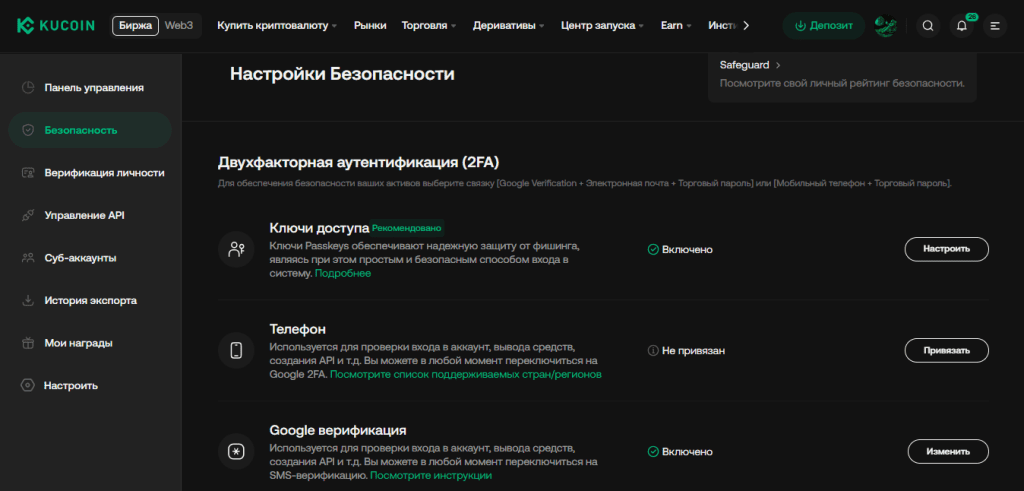Open the Подробнее link about Passkeys
The width and height of the screenshot is (1024, 491).
click(343, 274)
